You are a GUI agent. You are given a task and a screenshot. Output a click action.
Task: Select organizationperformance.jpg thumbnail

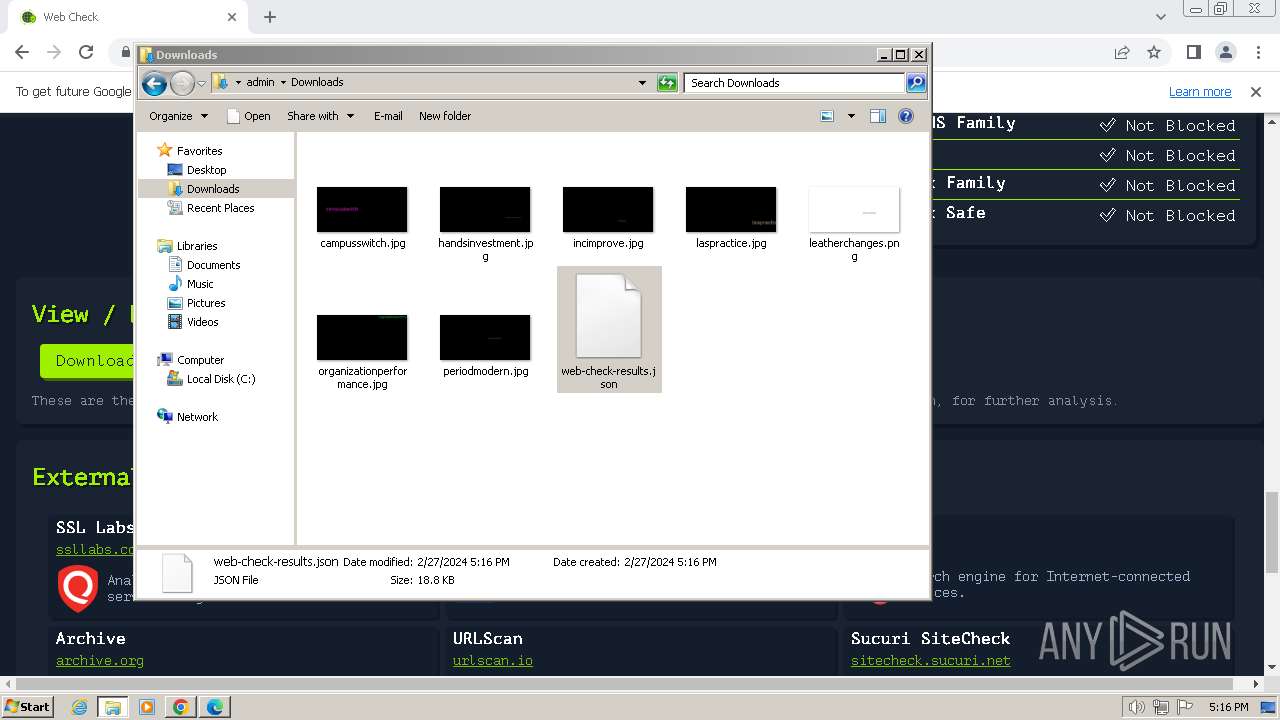[362, 338]
